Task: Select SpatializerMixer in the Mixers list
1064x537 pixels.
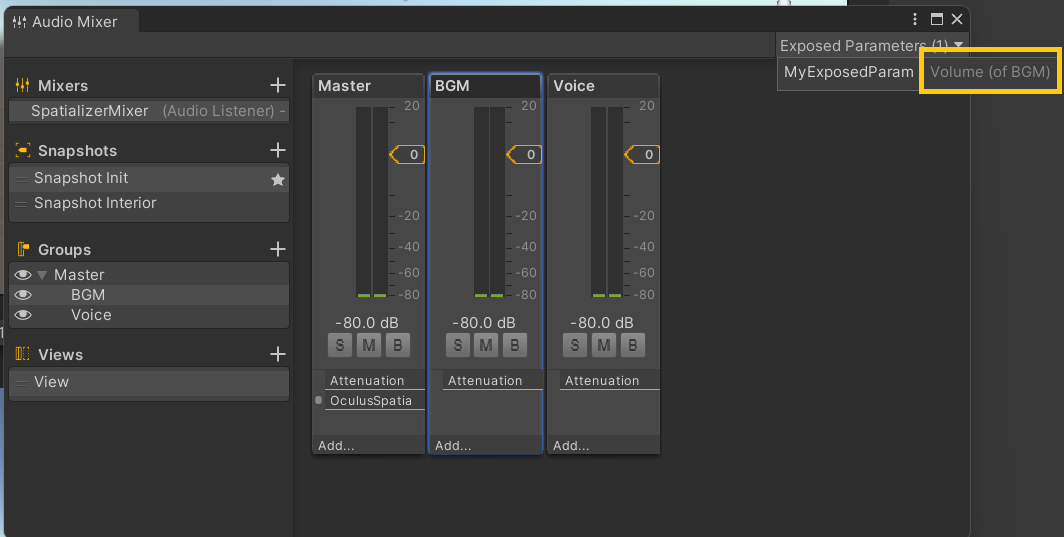Action: click(x=149, y=111)
